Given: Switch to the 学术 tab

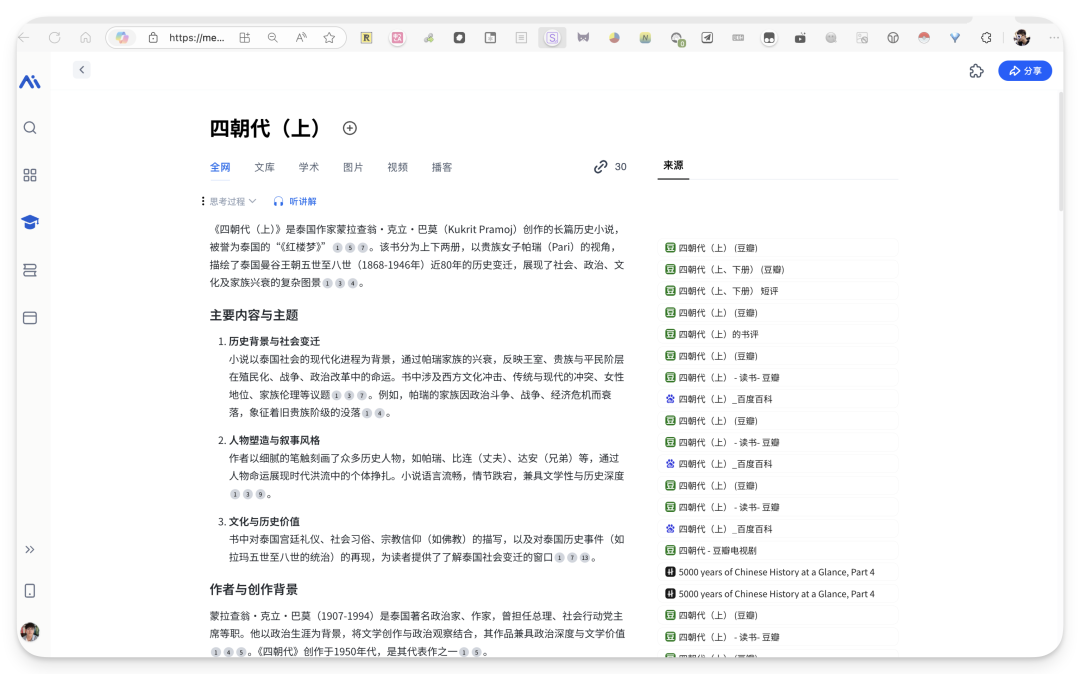Looking at the screenshot, I should (309, 167).
